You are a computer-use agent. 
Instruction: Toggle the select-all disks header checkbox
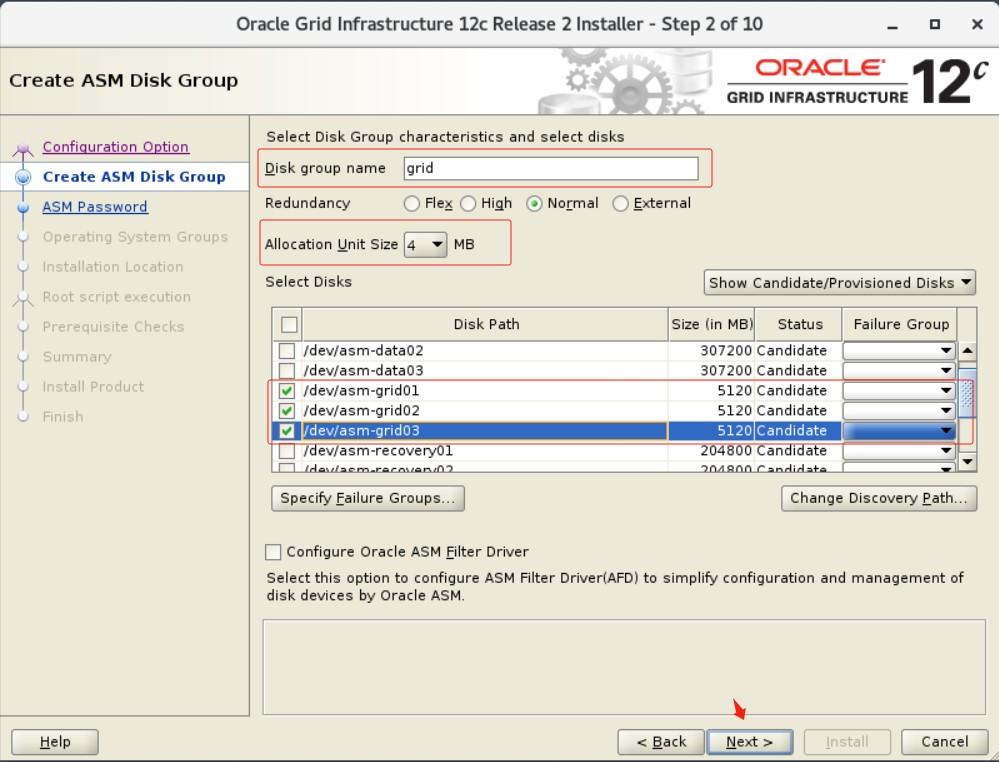click(287, 324)
